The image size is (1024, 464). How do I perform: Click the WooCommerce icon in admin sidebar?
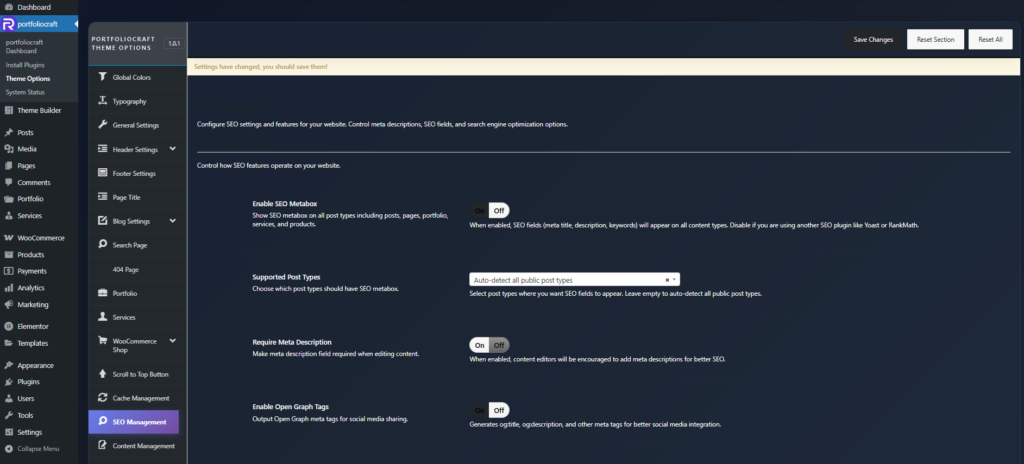coord(8,238)
